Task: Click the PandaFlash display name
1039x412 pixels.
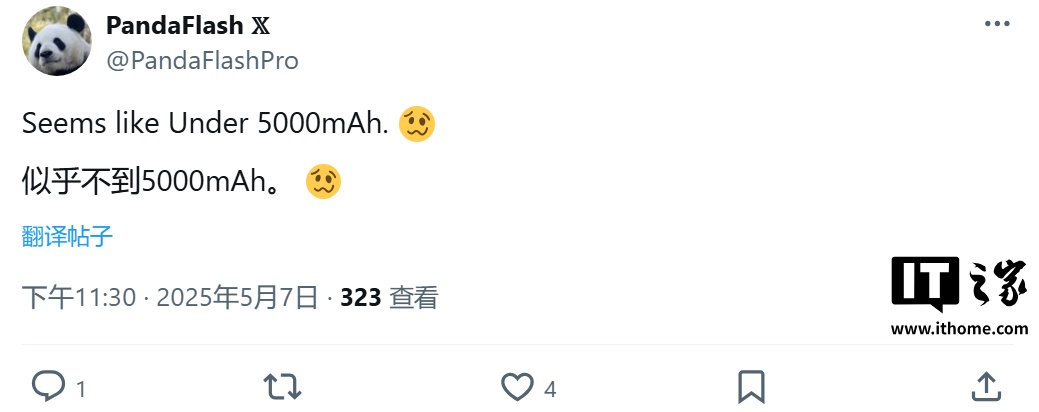Action: click(x=174, y=26)
